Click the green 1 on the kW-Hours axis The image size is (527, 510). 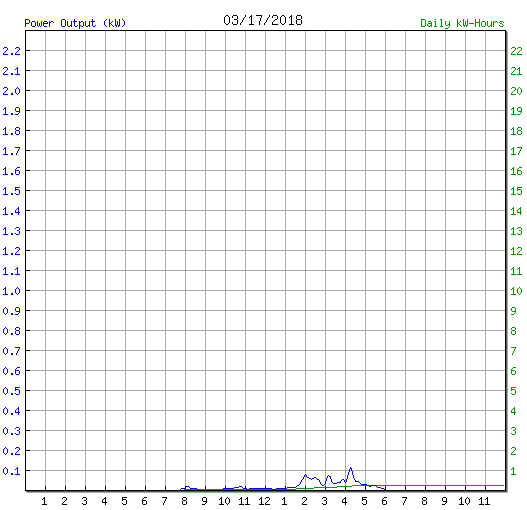(x=513, y=471)
